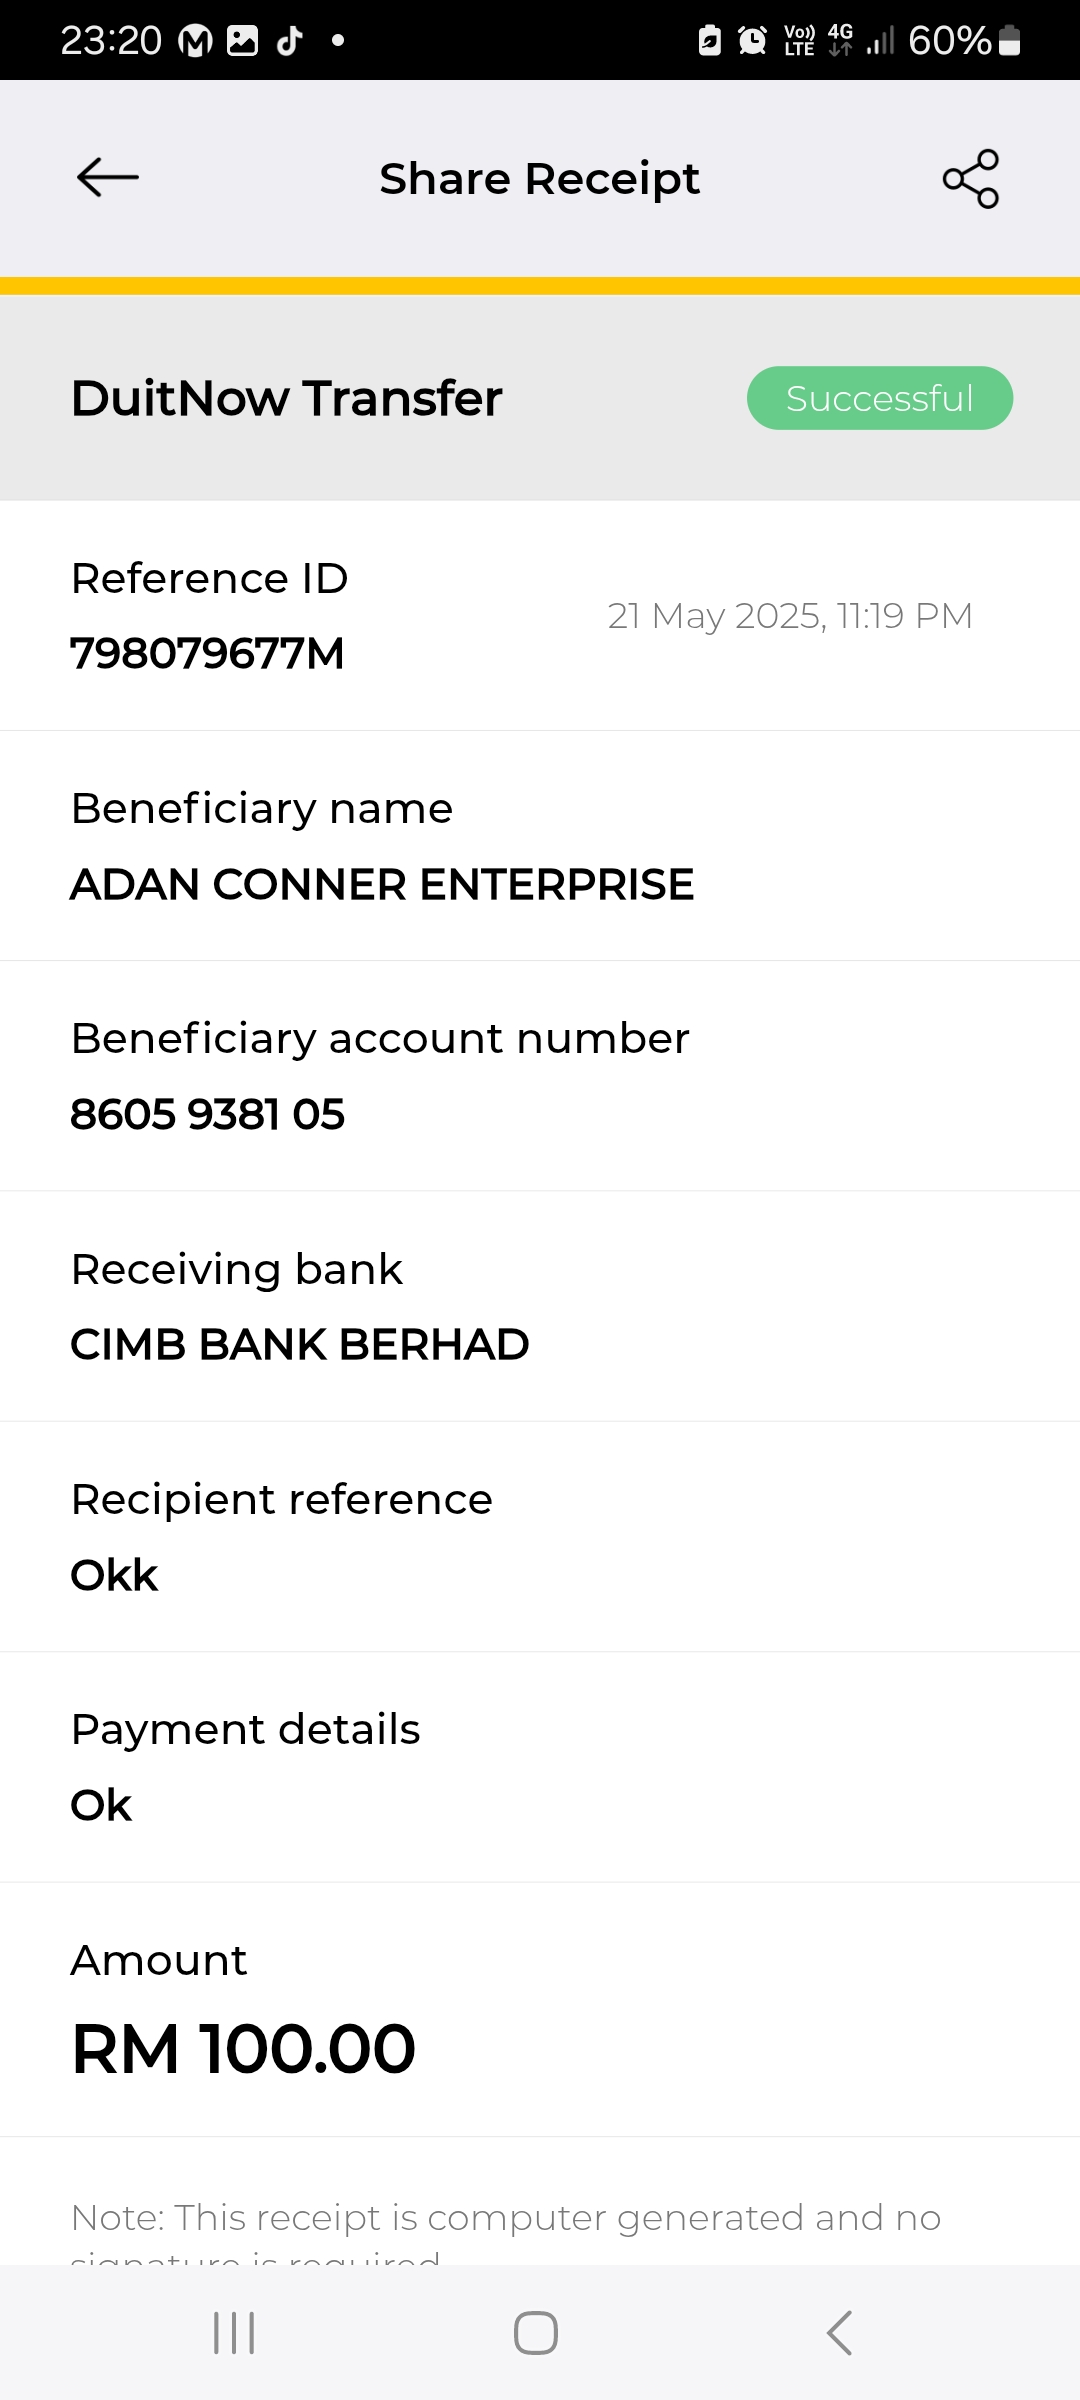Tap the Share Receipt title
This screenshot has width=1080, height=2400.
click(x=539, y=179)
